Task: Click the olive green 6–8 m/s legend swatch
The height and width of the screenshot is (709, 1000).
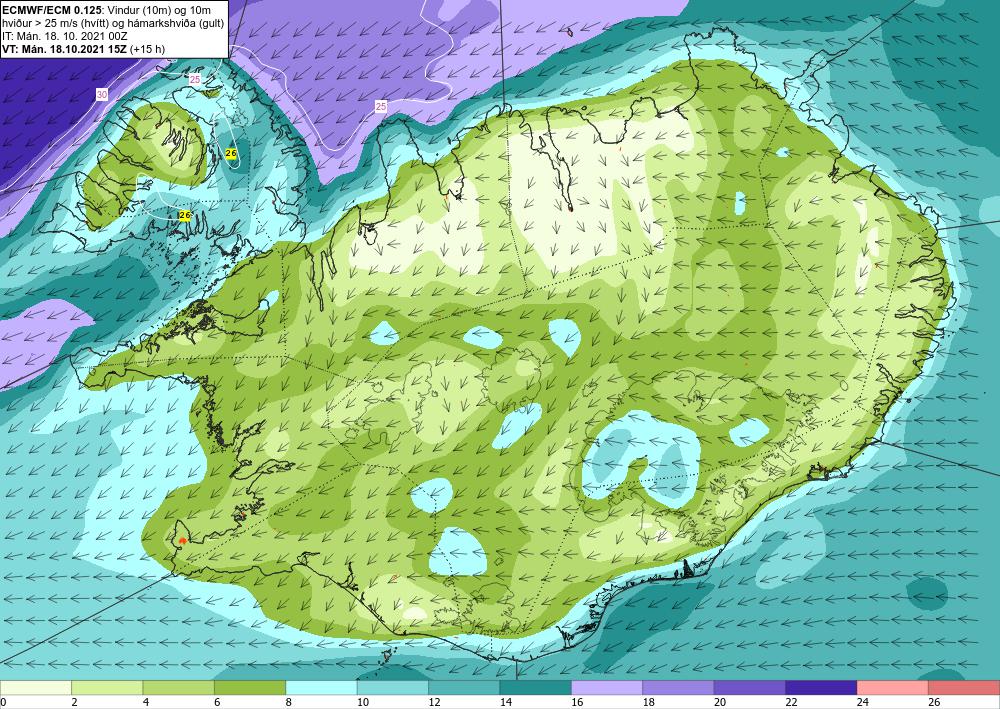Action: pyautogui.click(x=250, y=688)
